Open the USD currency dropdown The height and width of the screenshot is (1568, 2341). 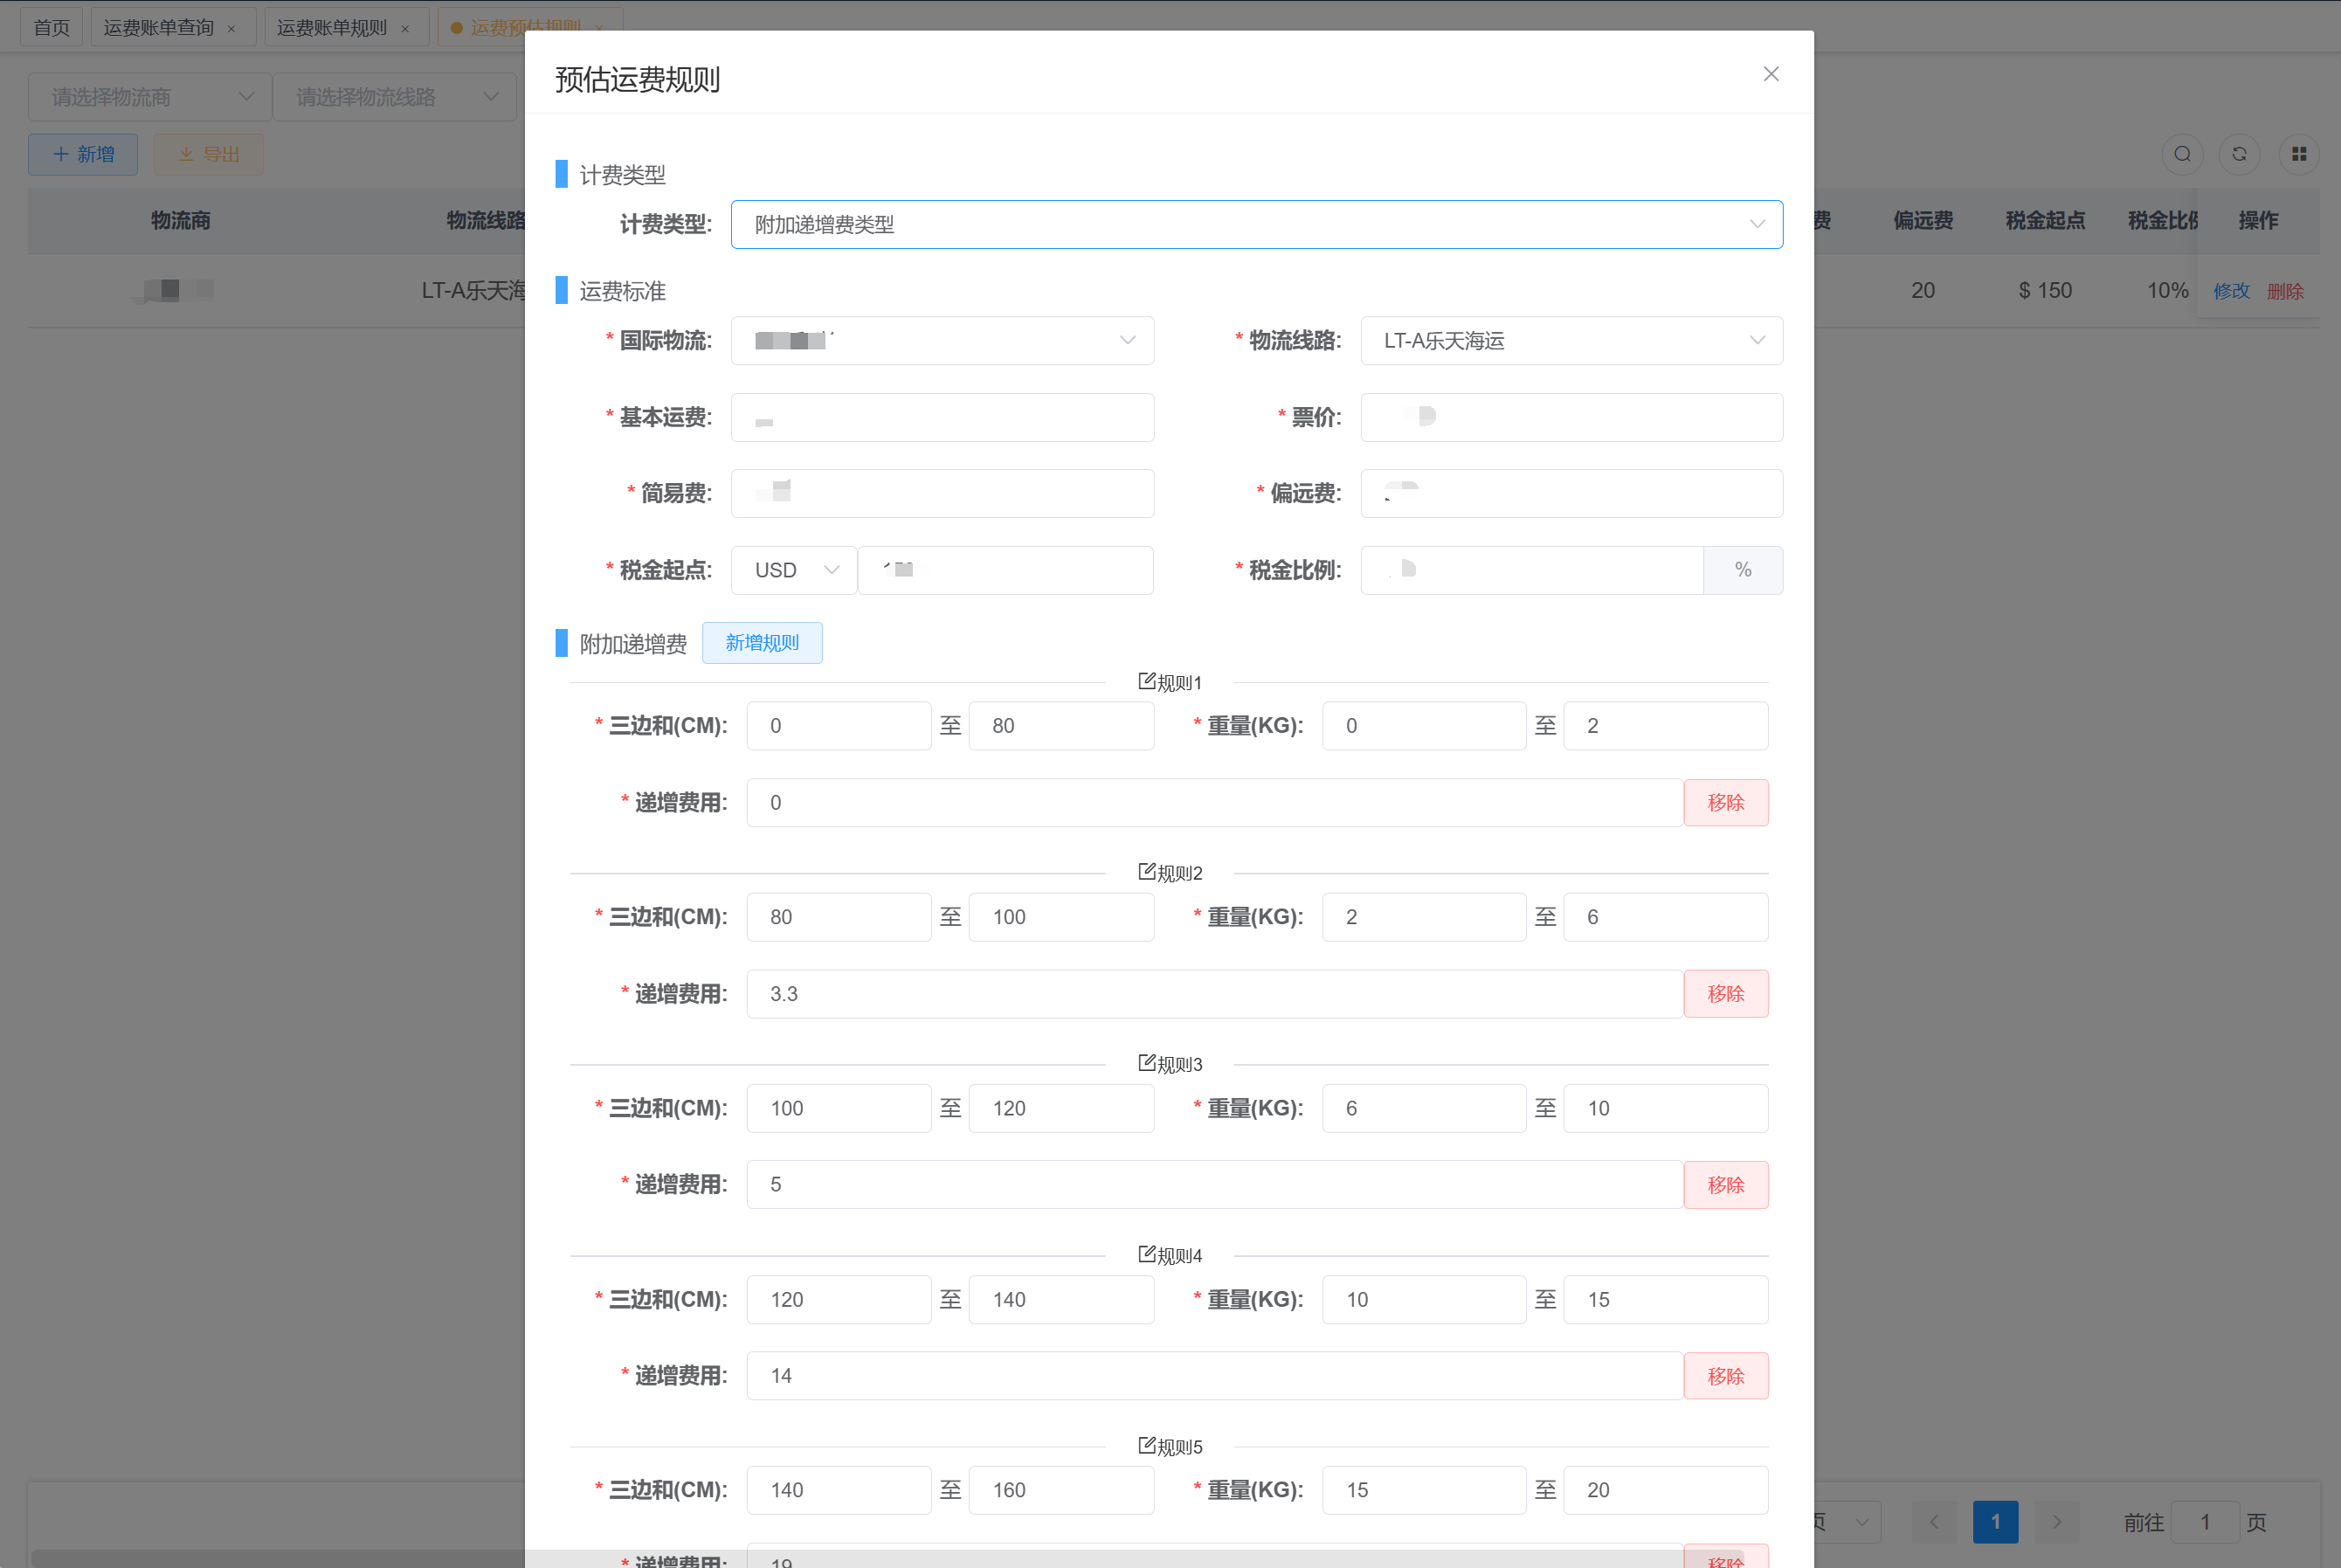(x=794, y=570)
